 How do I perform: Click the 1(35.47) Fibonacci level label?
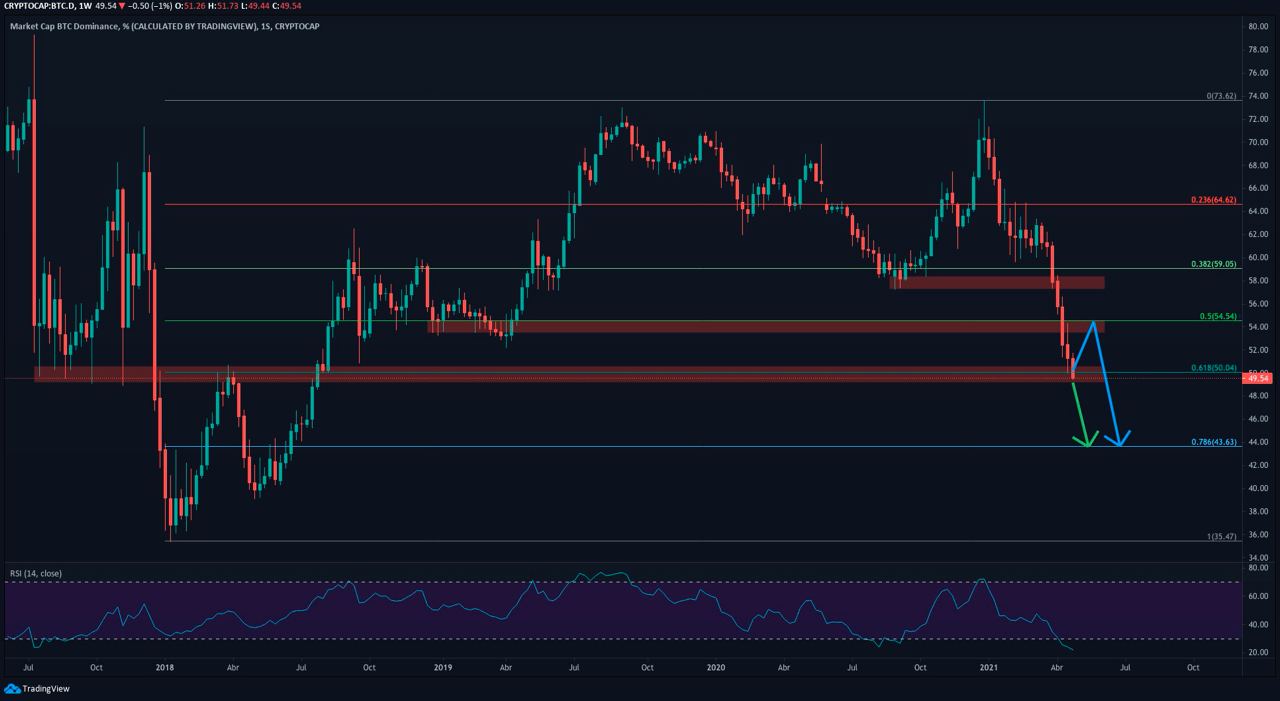tap(1221, 537)
